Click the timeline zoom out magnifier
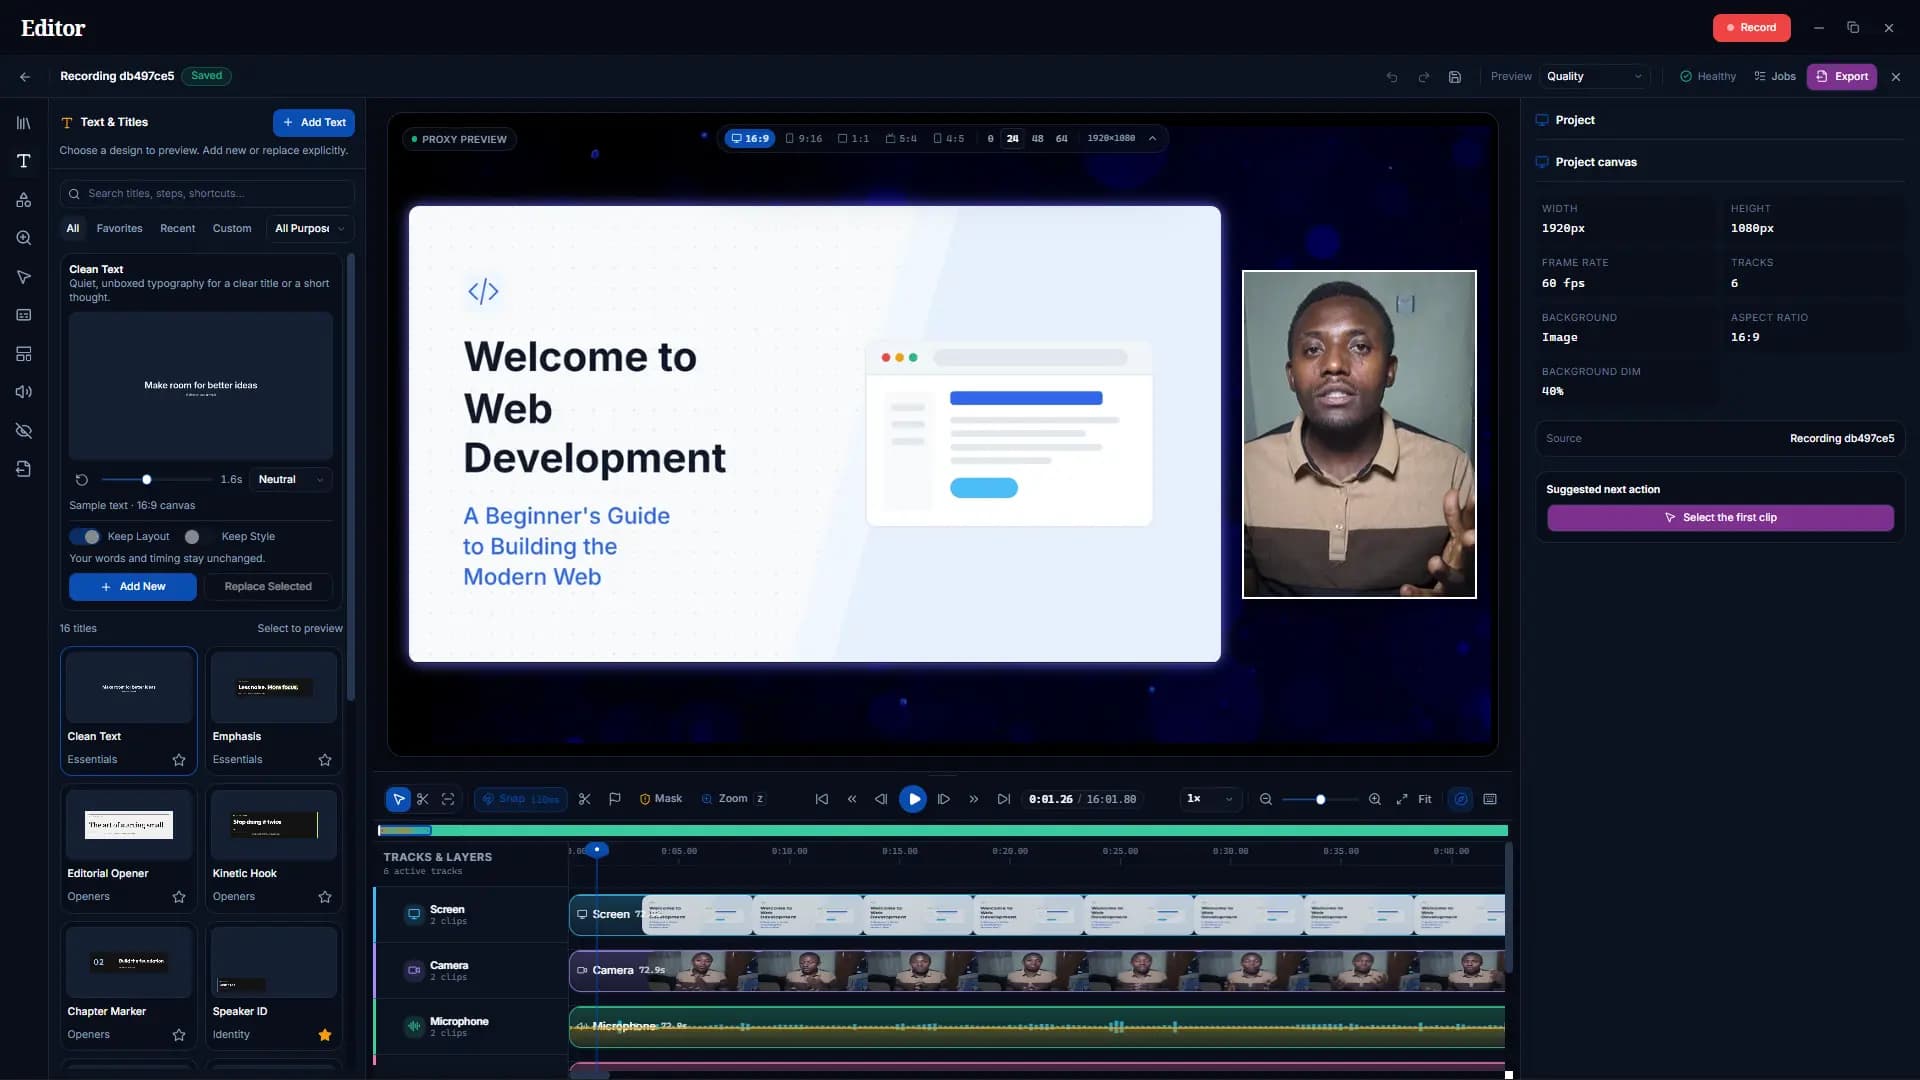The width and height of the screenshot is (1920, 1080). (x=1266, y=799)
